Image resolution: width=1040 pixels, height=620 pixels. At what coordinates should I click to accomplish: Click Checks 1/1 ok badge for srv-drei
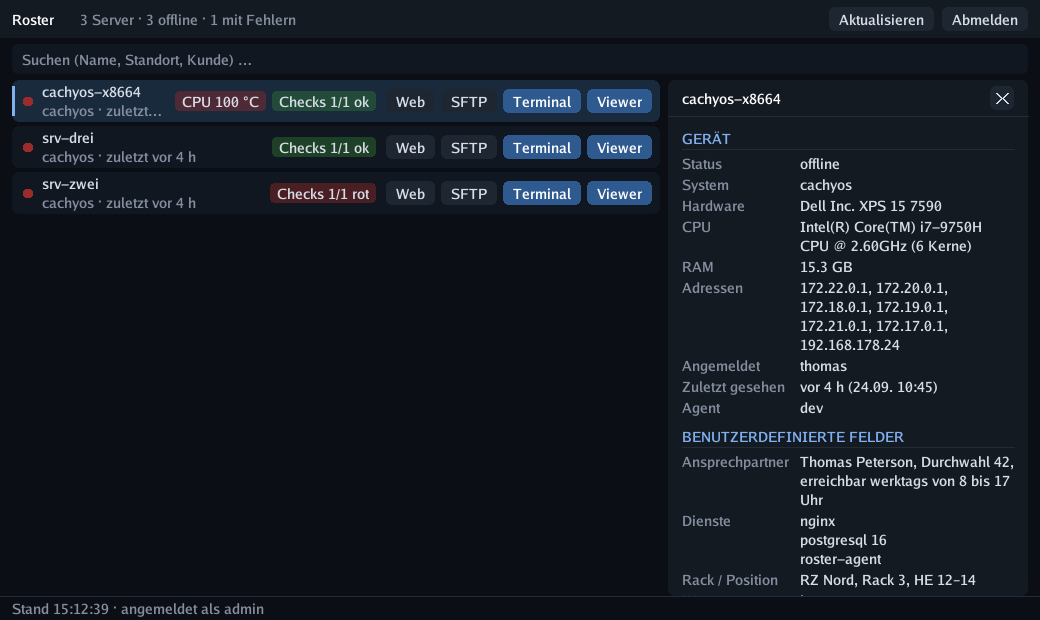tap(324, 147)
